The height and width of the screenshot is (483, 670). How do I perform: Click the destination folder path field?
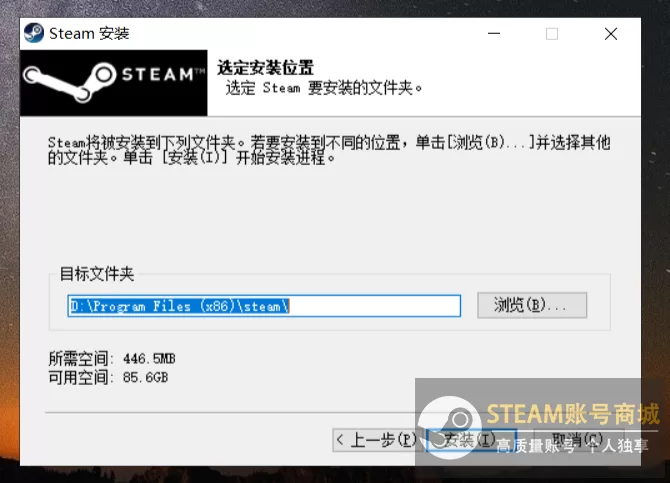point(264,306)
